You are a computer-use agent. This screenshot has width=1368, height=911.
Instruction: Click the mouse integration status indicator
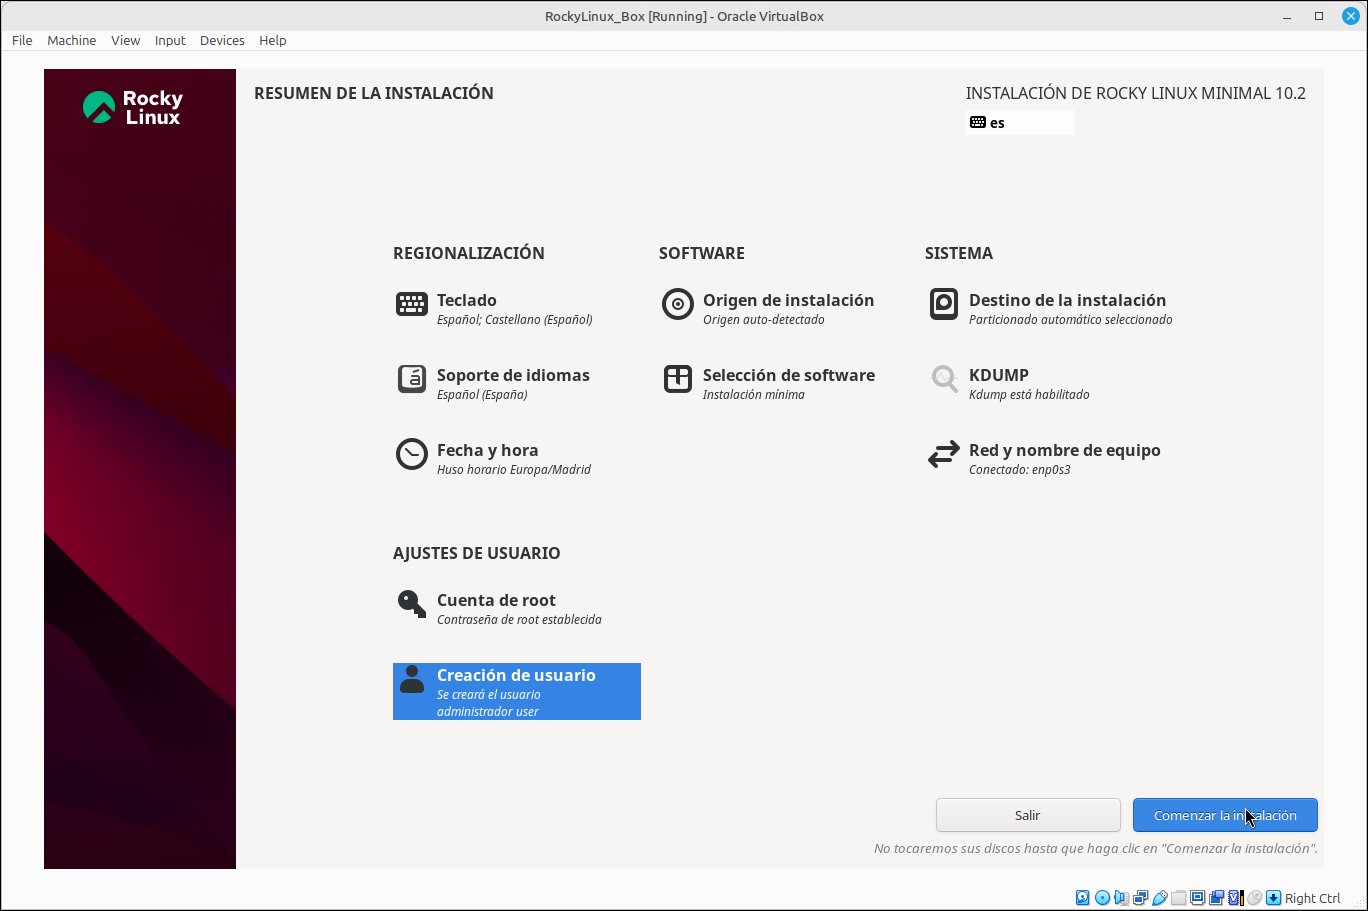click(x=1254, y=898)
